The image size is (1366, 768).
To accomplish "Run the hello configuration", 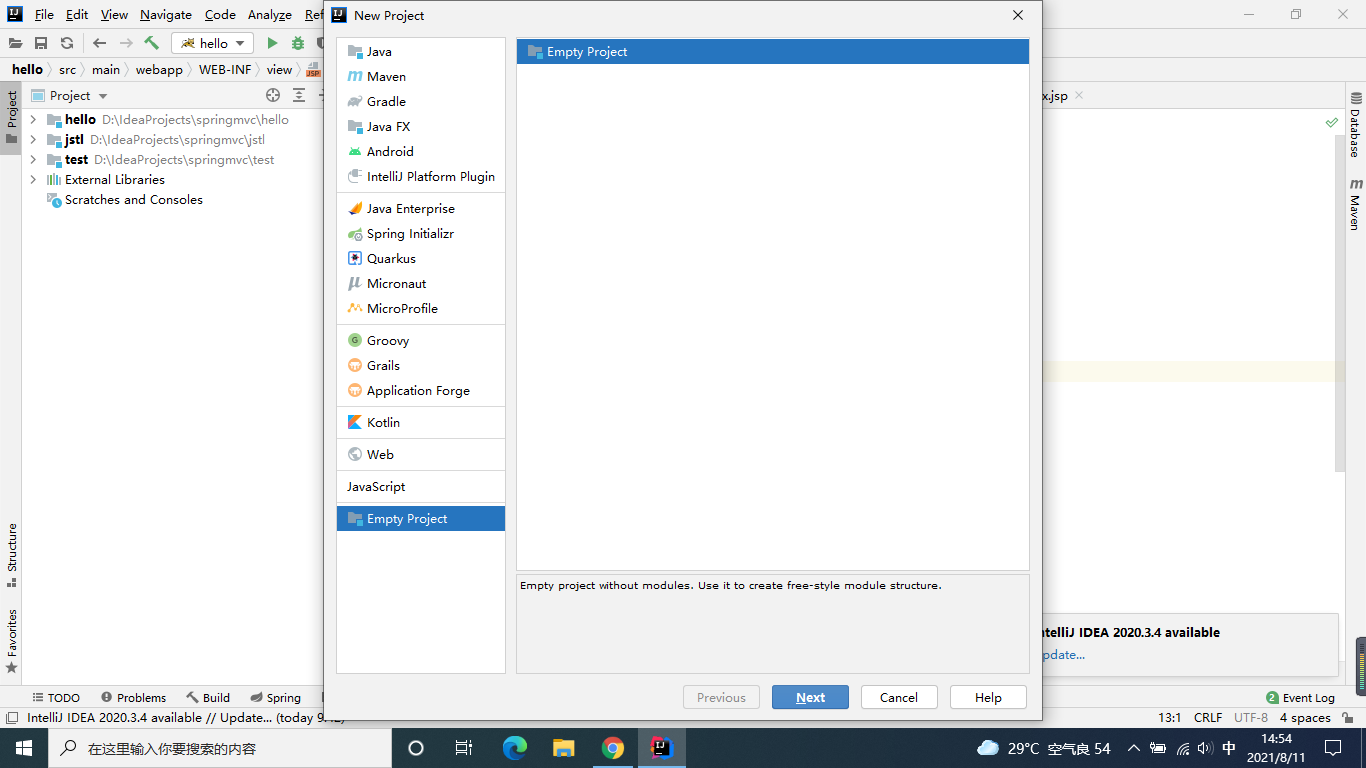I will (272, 43).
